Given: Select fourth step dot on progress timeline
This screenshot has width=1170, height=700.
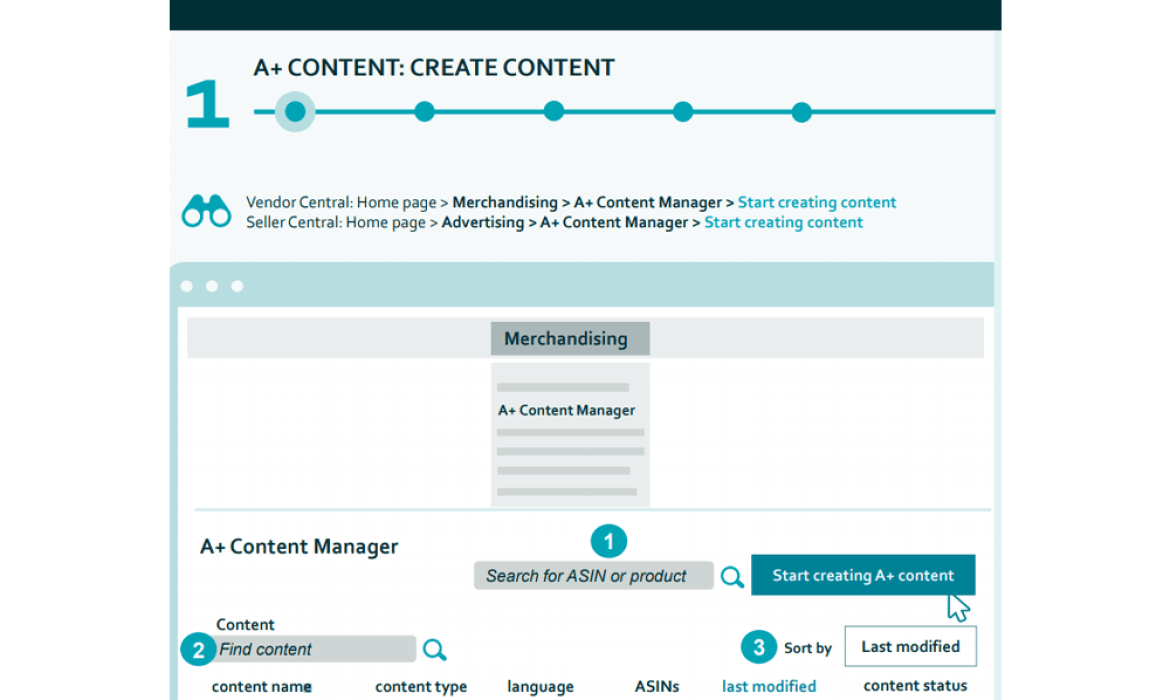Looking at the screenshot, I should [x=683, y=112].
